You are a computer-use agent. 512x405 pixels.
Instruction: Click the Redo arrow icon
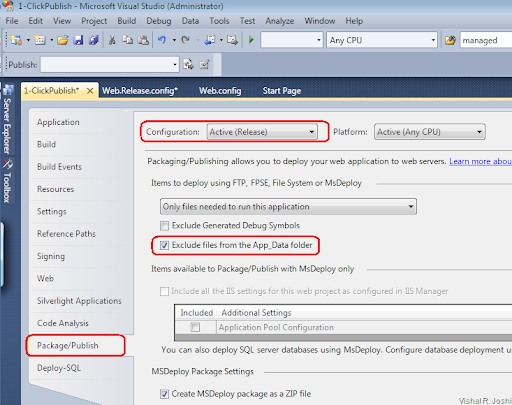point(185,40)
